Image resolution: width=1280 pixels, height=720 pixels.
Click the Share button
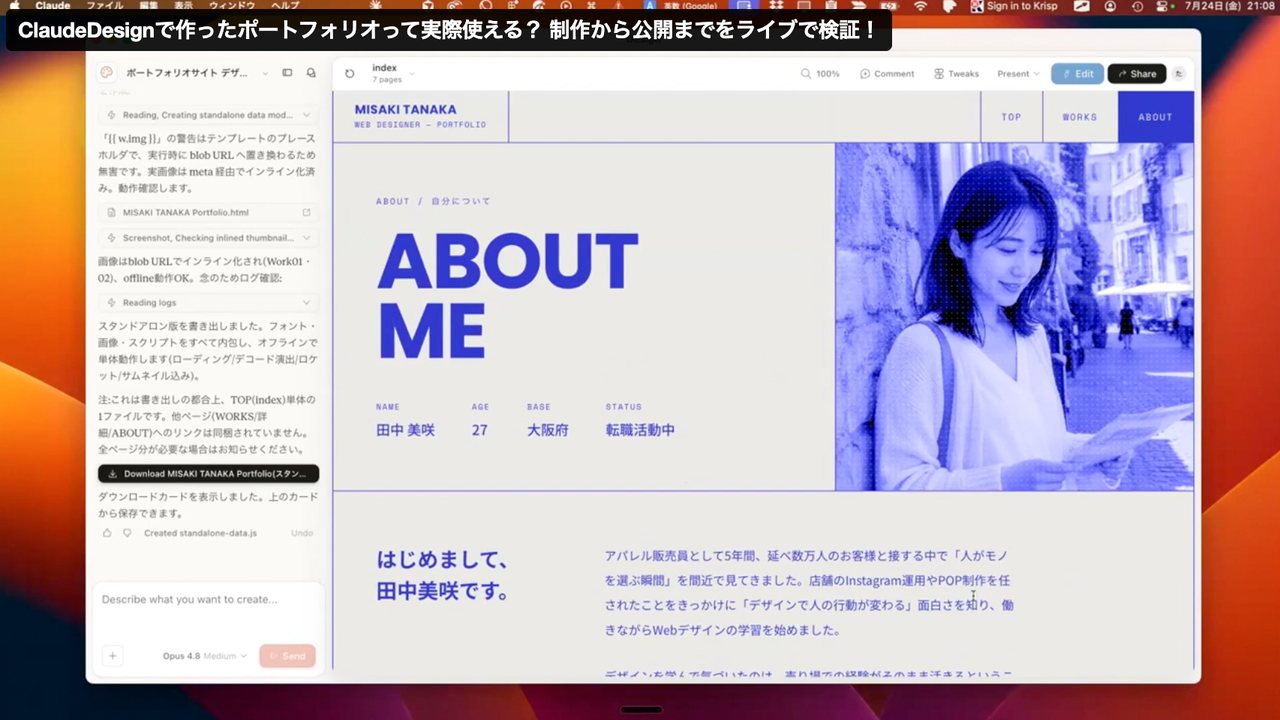click(1137, 74)
